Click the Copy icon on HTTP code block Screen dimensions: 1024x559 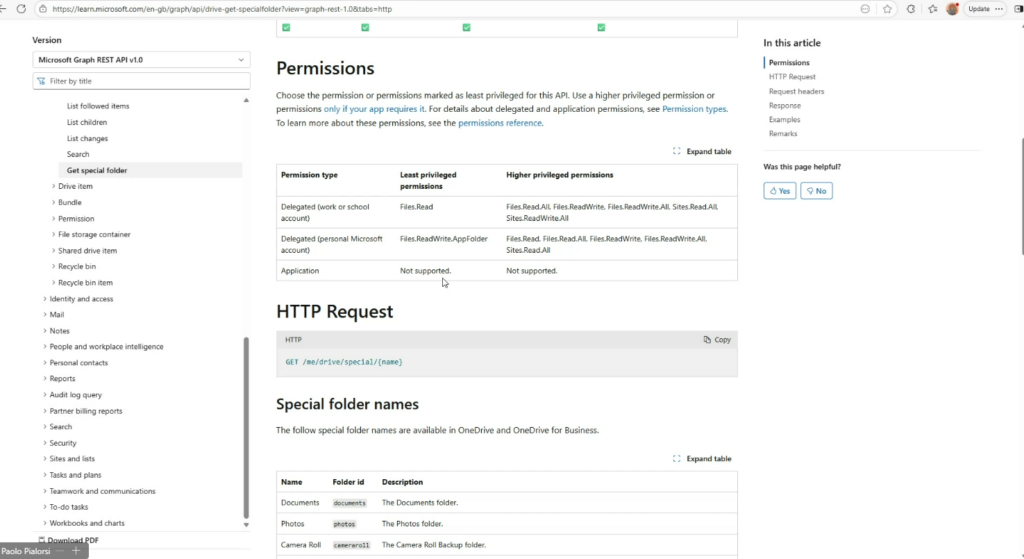707,340
